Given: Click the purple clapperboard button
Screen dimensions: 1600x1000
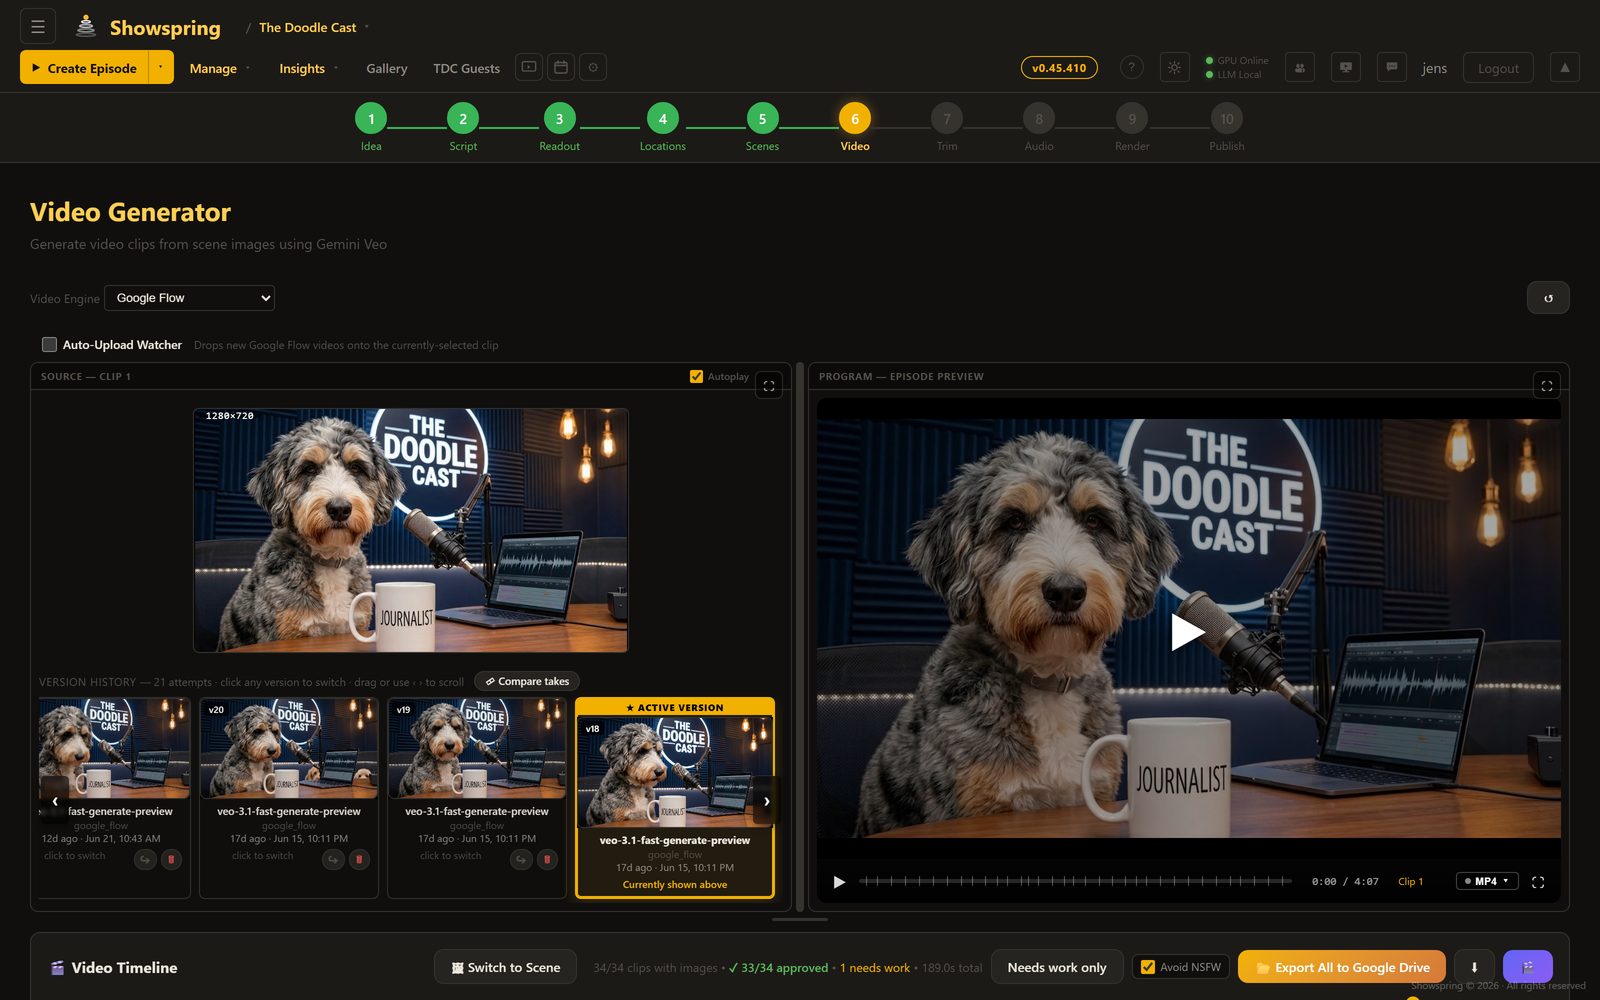Looking at the screenshot, I should point(1528,967).
